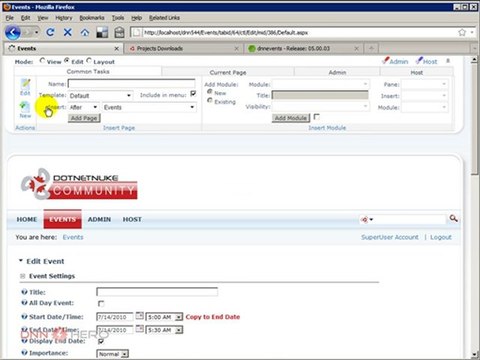
Task: Click the toolbar icon left of address bar
Action: coord(119,32)
